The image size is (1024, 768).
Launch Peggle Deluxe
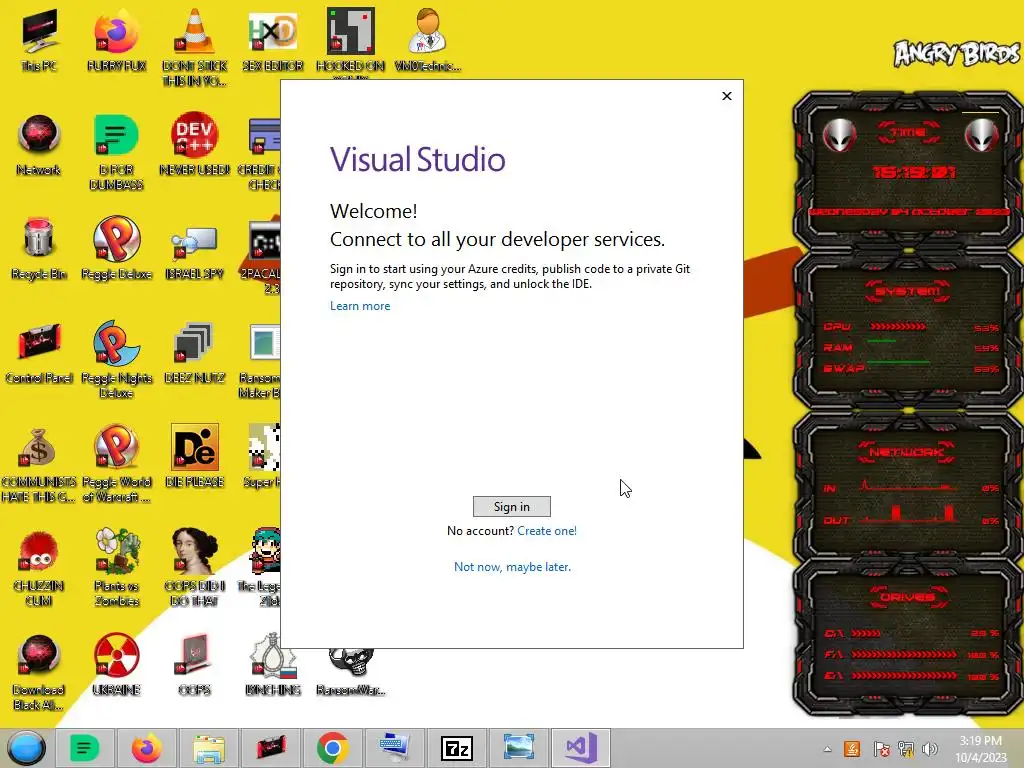[x=116, y=249]
